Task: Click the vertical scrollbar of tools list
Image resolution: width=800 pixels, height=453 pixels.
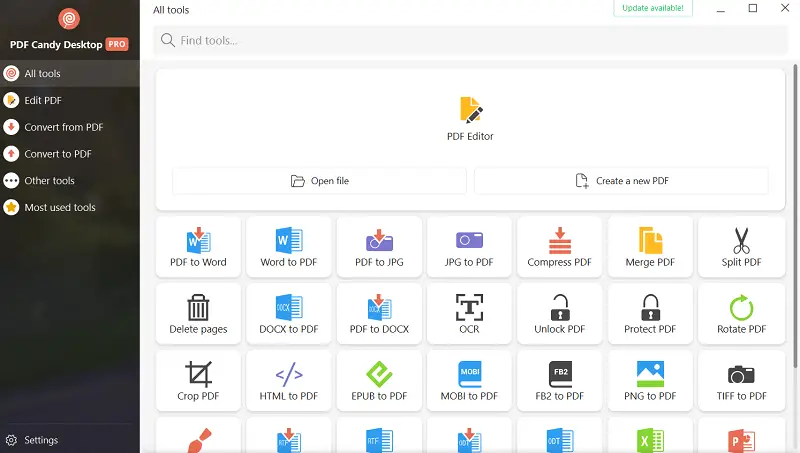Action: coord(795,215)
